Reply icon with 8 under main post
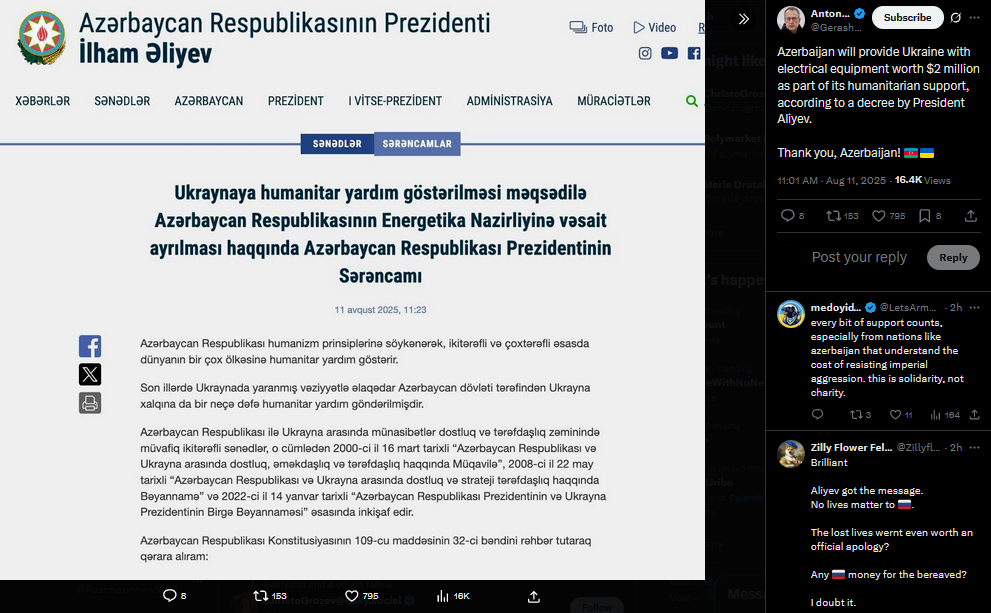Image resolution: width=991 pixels, height=613 pixels. tap(793, 216)
